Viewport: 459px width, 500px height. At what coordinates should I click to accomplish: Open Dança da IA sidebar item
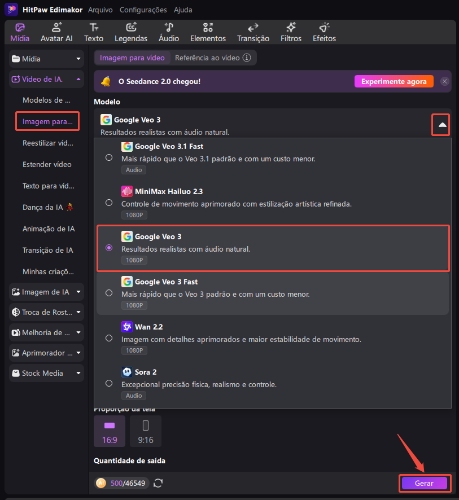[x=48, y=207]
